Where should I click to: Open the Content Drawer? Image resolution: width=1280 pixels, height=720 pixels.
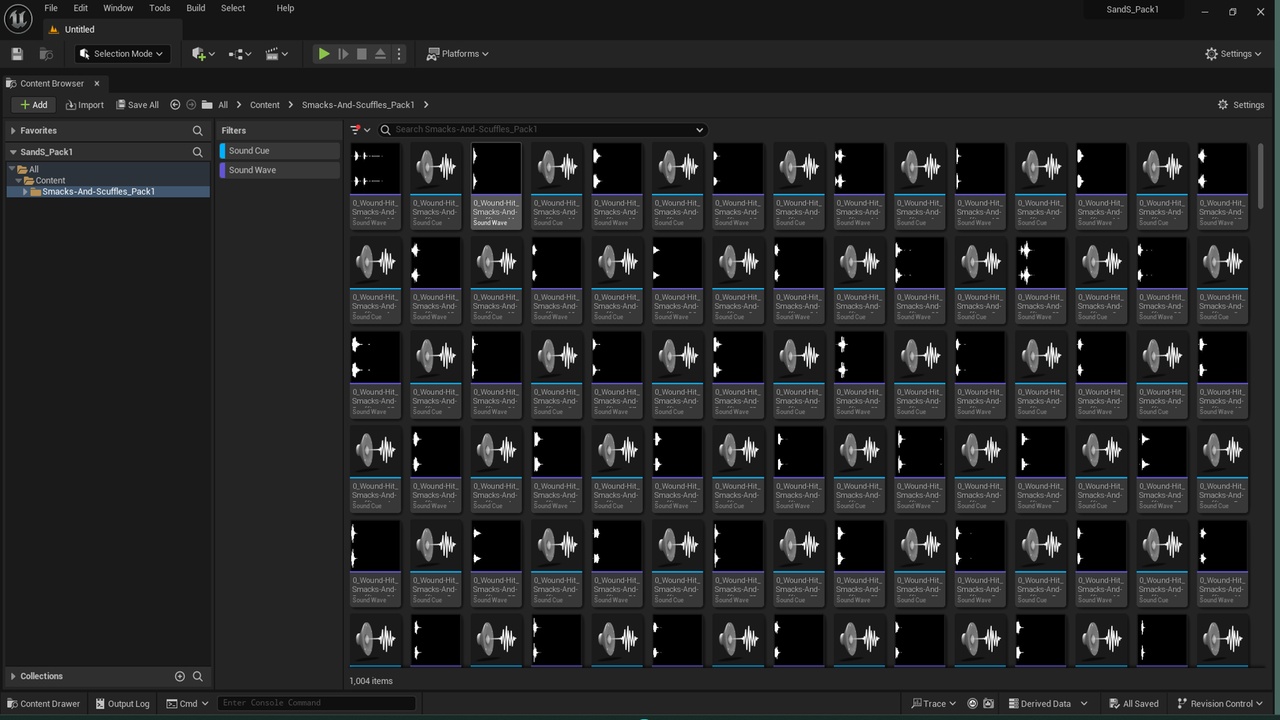43,704
